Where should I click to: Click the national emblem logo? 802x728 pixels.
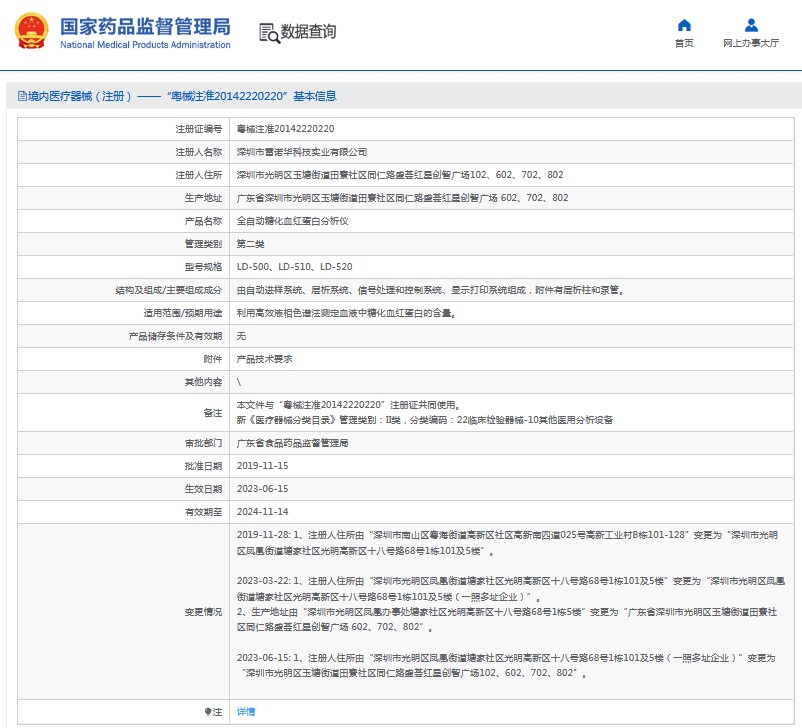tap(32, 31)
